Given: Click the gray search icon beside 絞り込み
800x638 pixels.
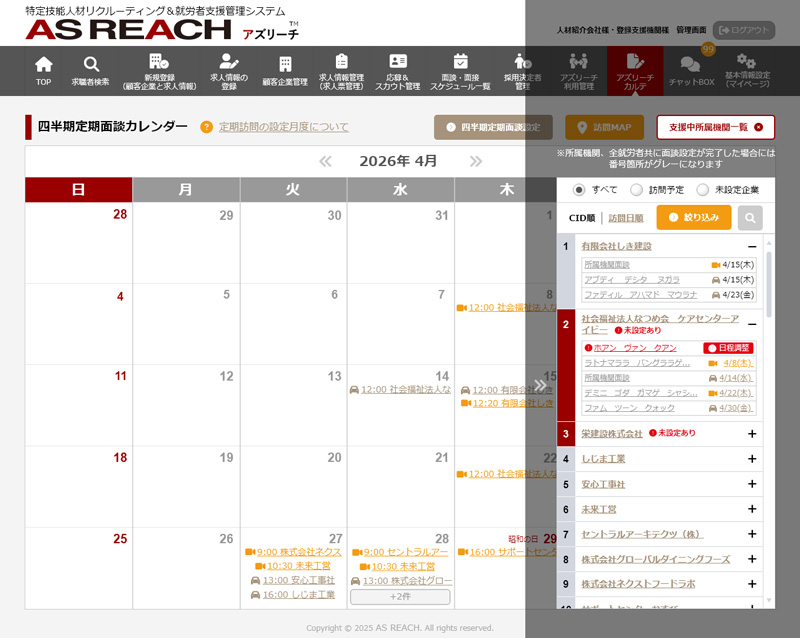Looking at the screenshot, I should pyautogui.click(x=750, y=218).
